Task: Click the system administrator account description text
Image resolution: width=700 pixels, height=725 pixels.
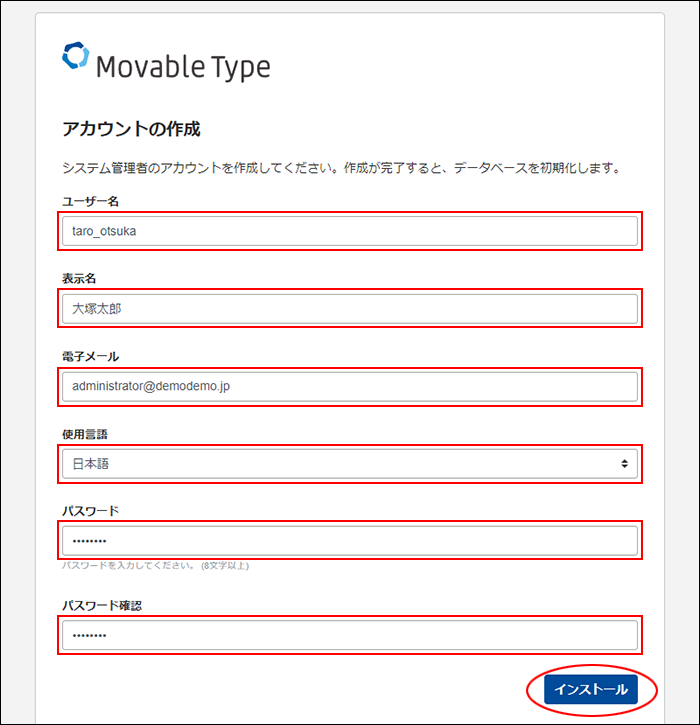Action: [x=342, y=167]
